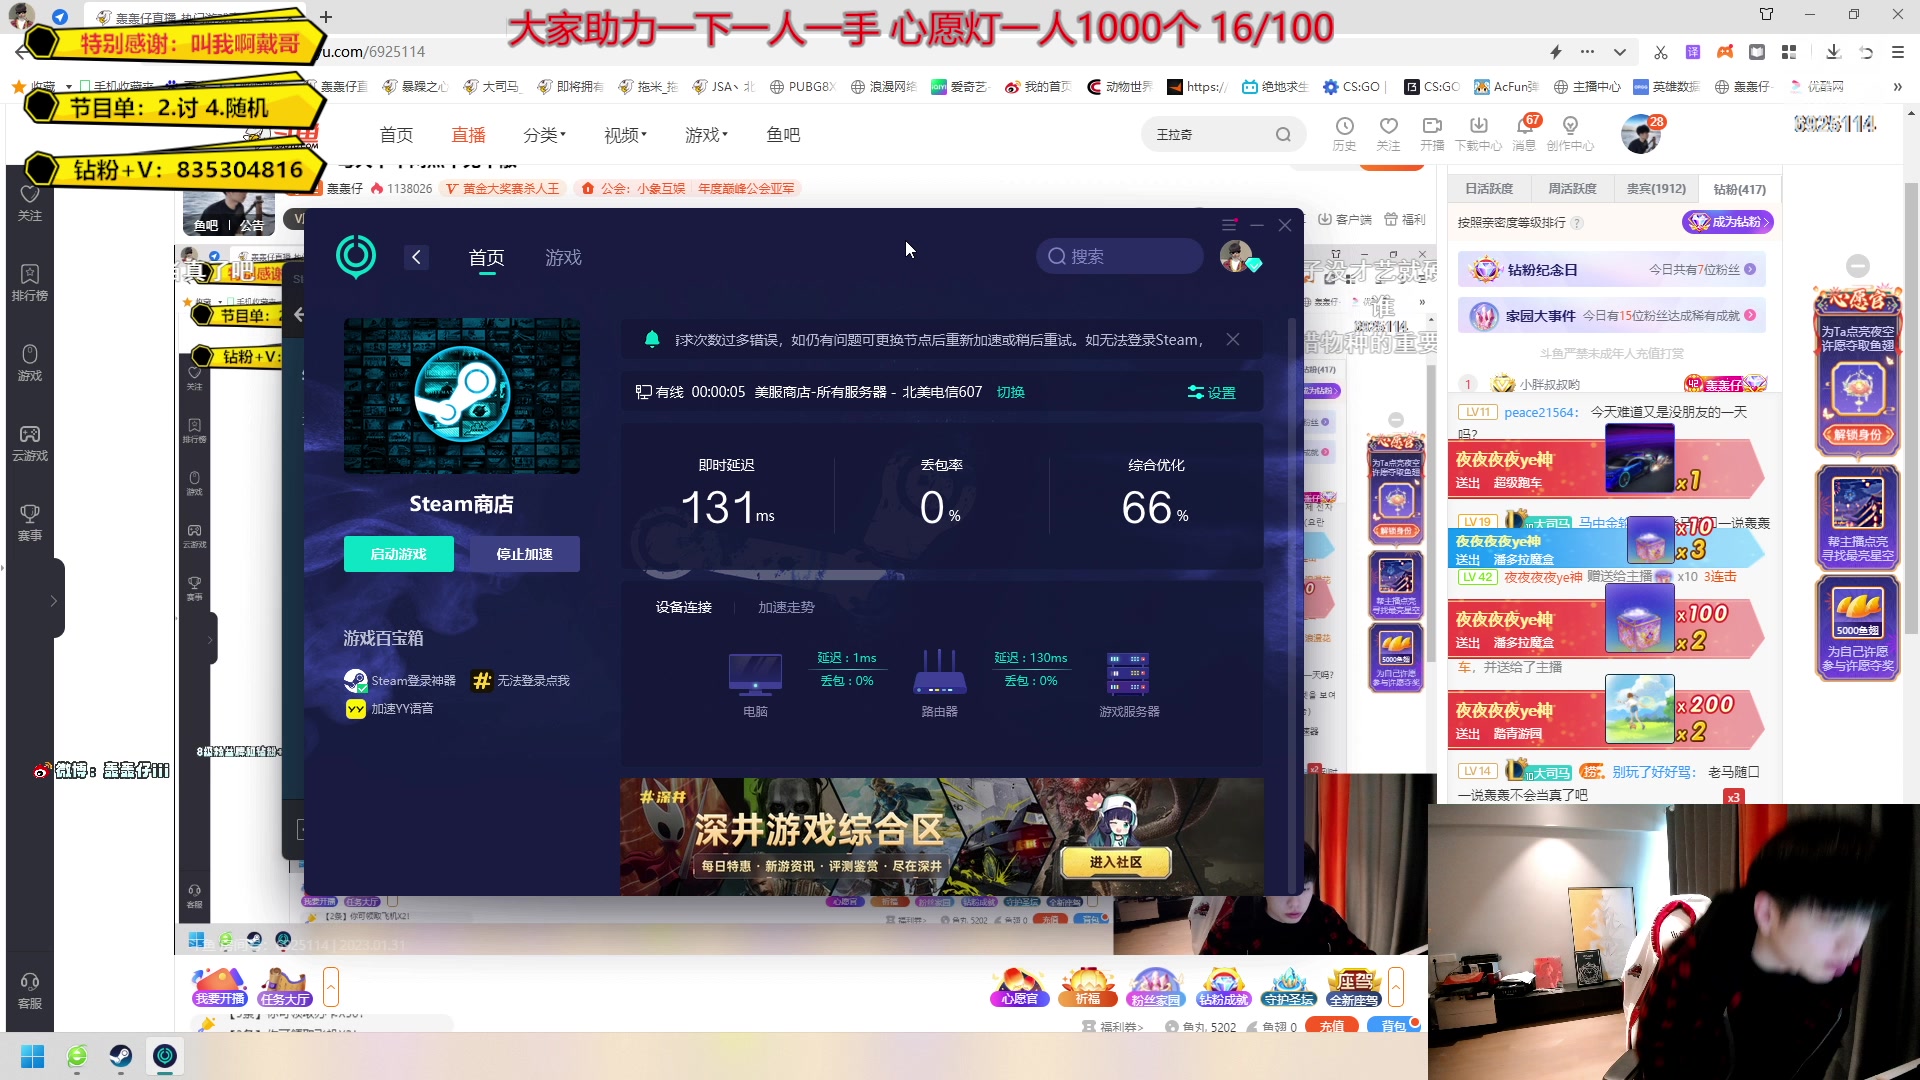Screen dimensions: 1920x1080
Task: Click the 电脑 device icon
Action: [x=755, y=675]
